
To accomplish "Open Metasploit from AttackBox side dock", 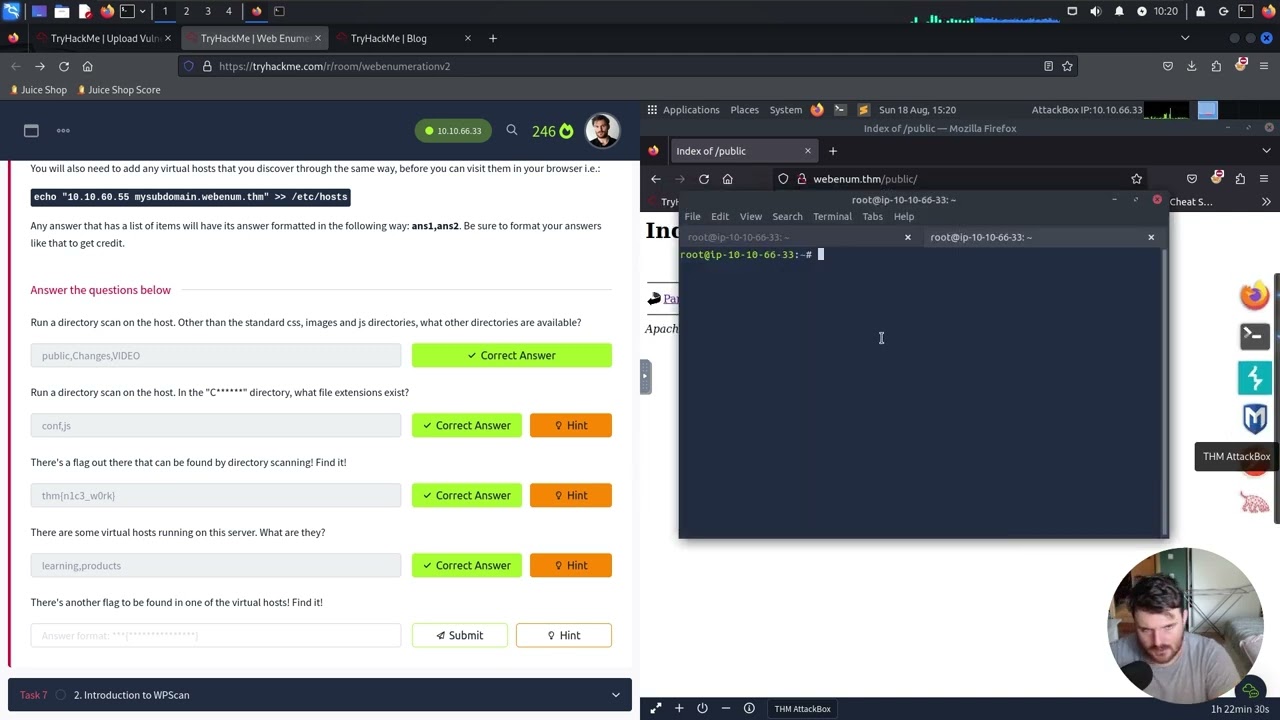I will [1255, 418].
